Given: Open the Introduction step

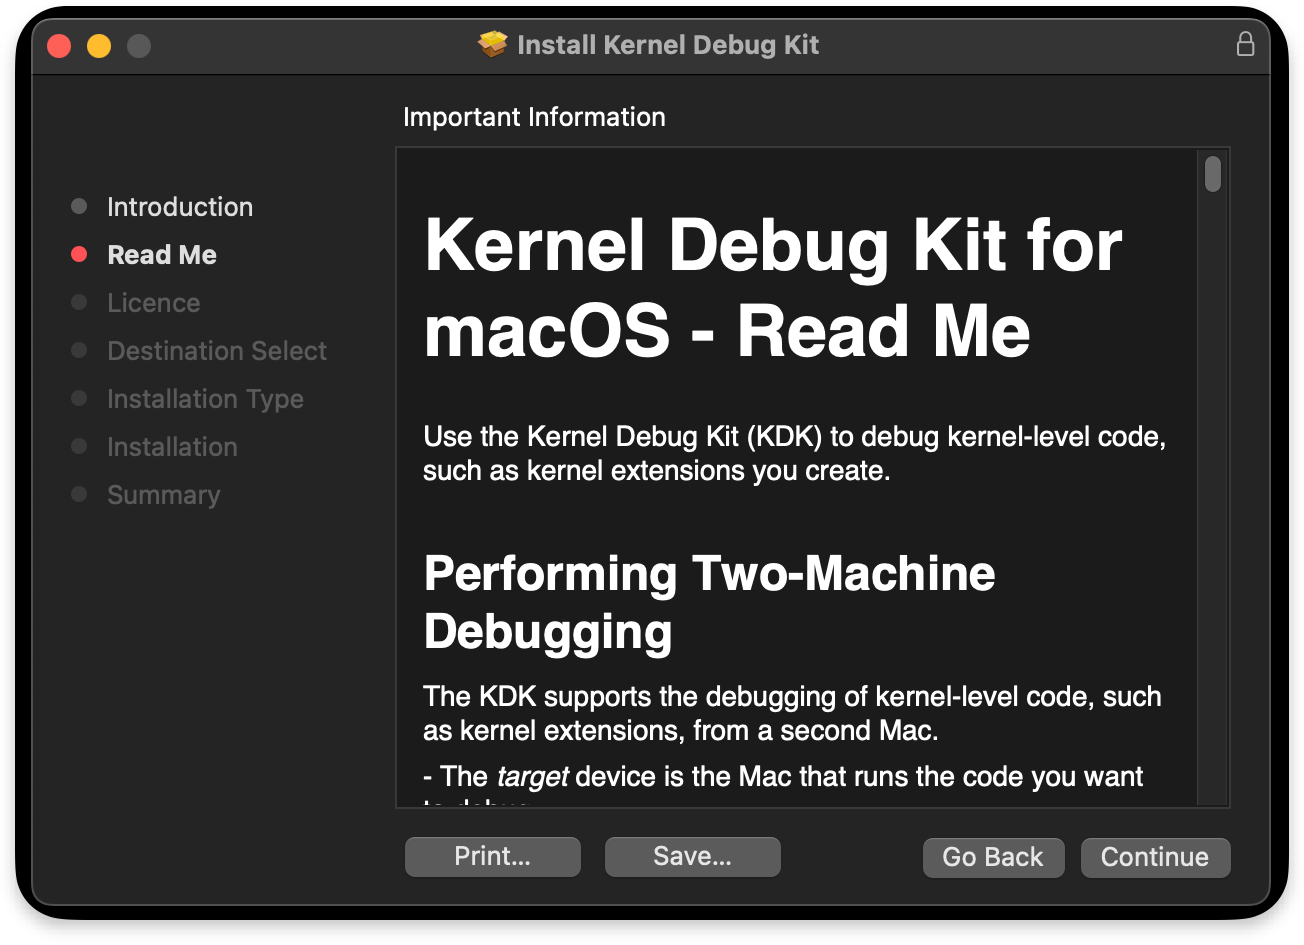Looking at the screenshot, I should click(x=180, y=207).
